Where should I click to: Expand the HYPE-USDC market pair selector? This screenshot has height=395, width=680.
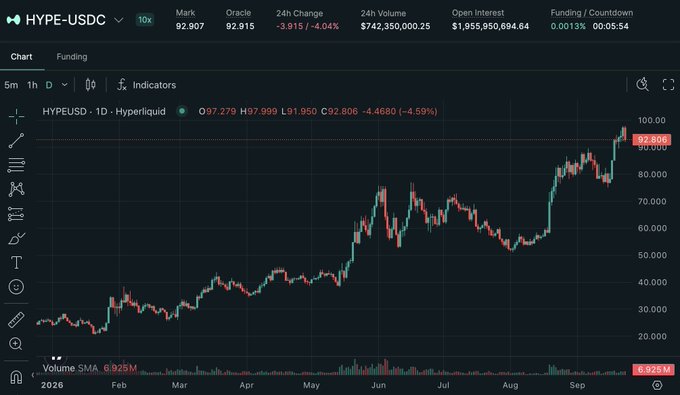(118, 20)
